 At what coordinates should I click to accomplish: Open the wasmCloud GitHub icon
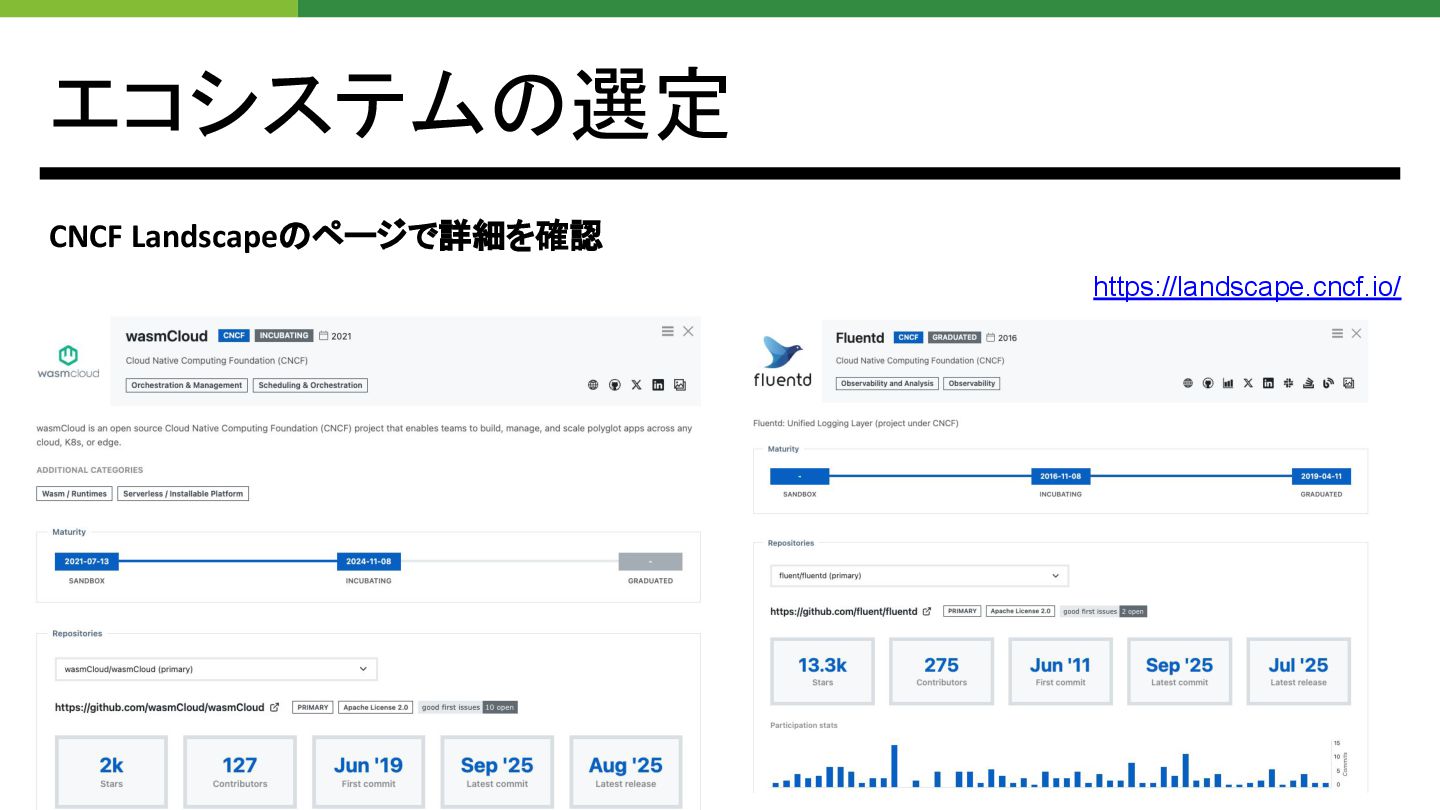point(615,385)
